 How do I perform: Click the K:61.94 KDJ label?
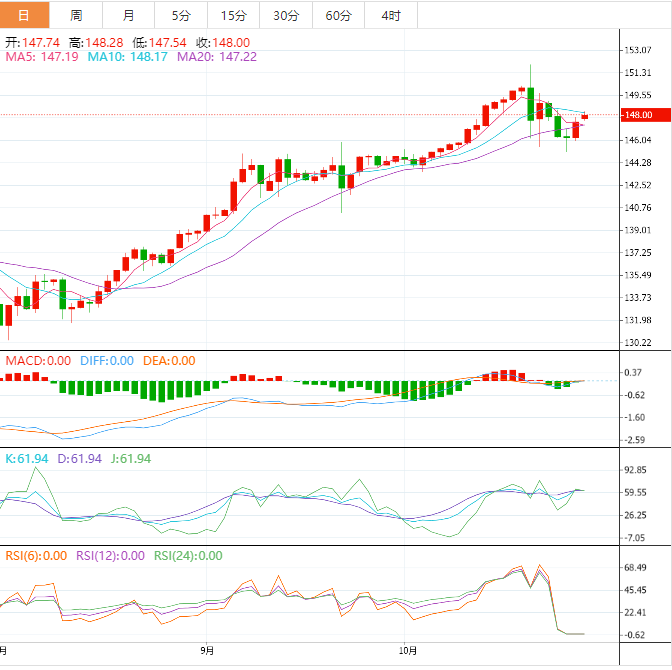click(x=27, y=459)
